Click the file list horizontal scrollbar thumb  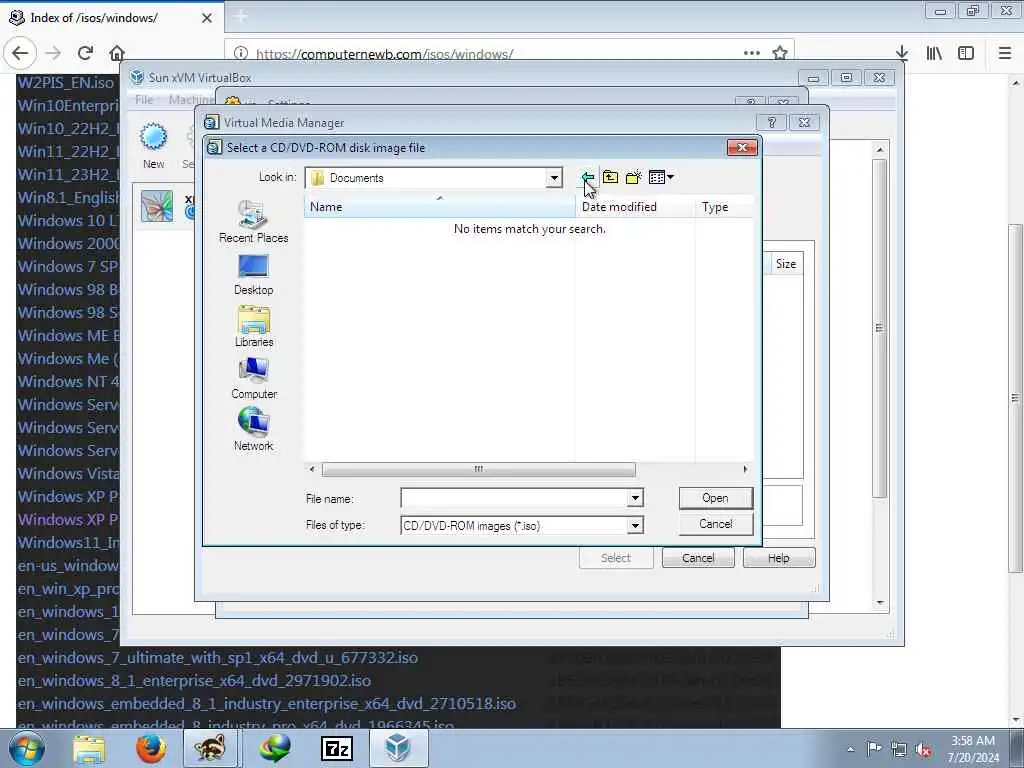pos(478,469)
